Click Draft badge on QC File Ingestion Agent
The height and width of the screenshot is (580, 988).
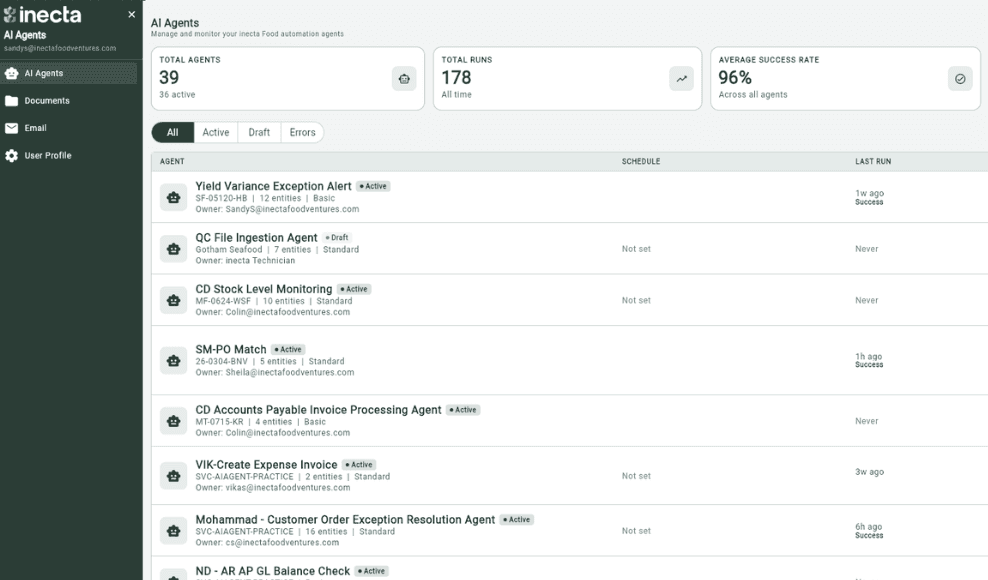point(337,238)
